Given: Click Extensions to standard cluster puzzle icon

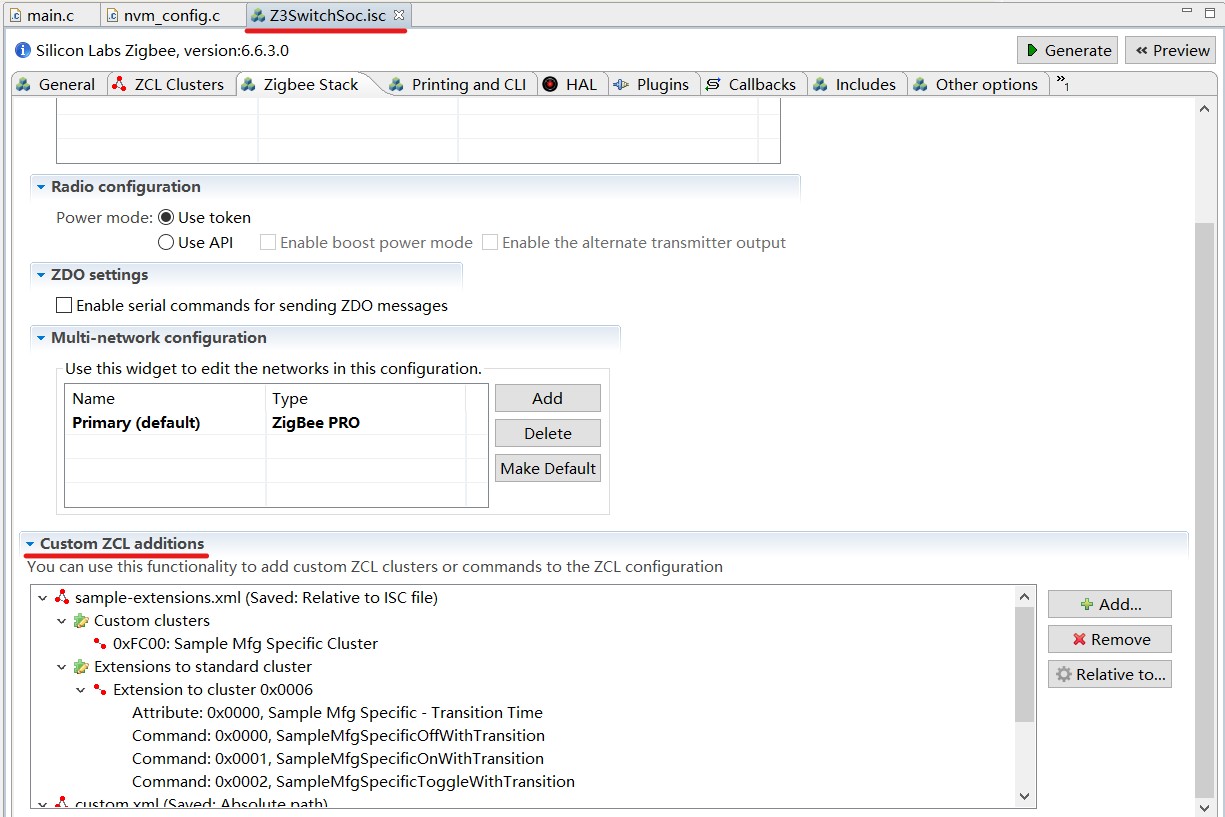Looking at the screenshot, I should coord(81,667).
